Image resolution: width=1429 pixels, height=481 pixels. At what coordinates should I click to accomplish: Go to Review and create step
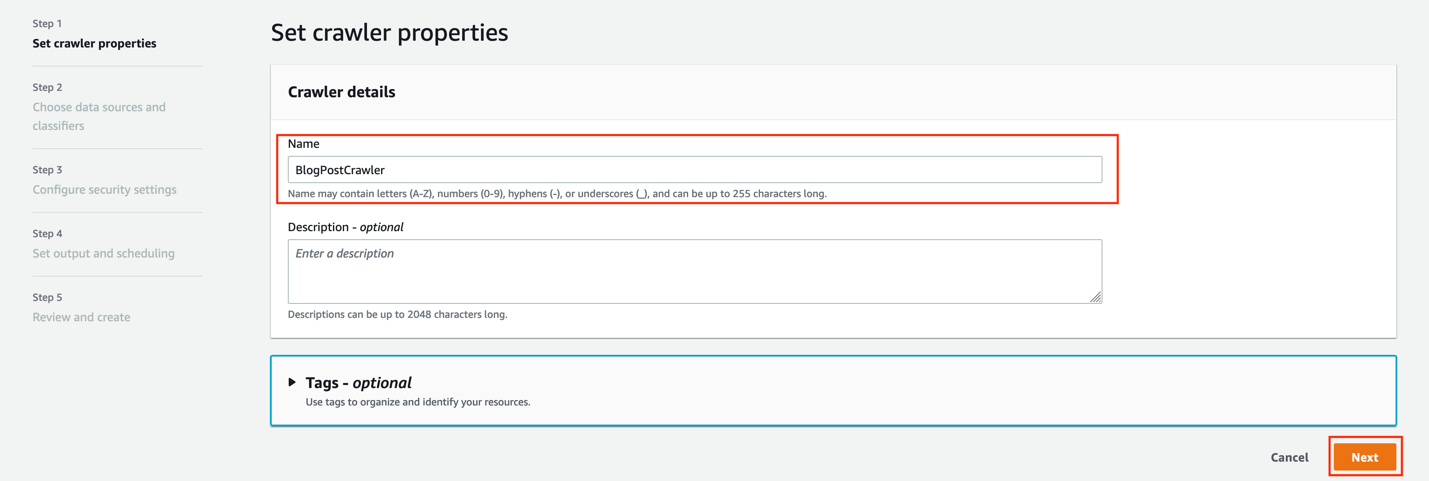(81, 317)
